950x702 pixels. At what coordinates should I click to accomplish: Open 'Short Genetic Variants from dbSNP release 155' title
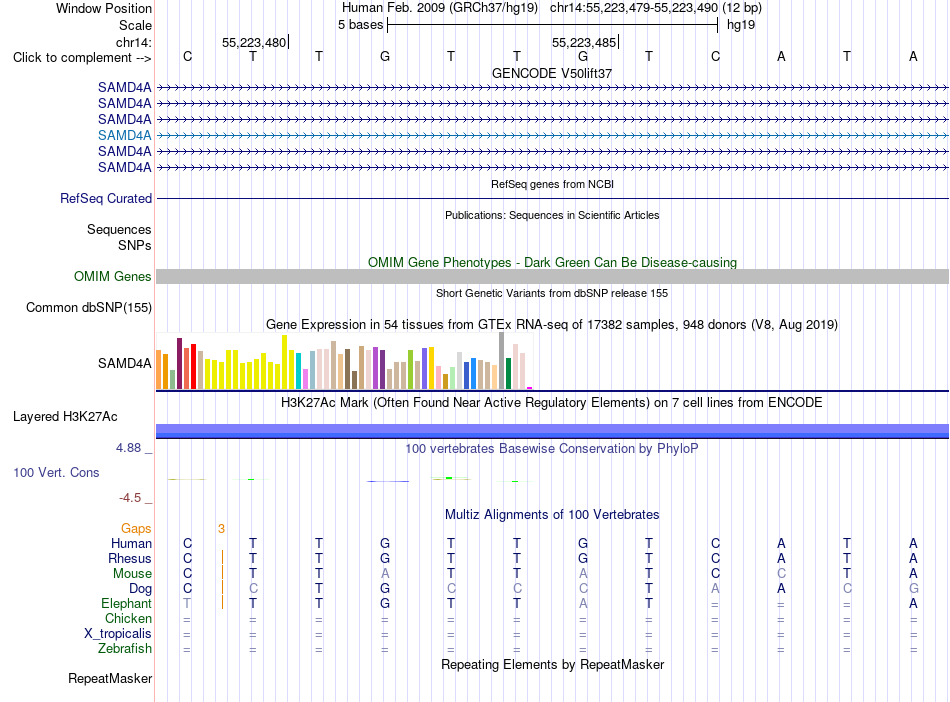552,293
